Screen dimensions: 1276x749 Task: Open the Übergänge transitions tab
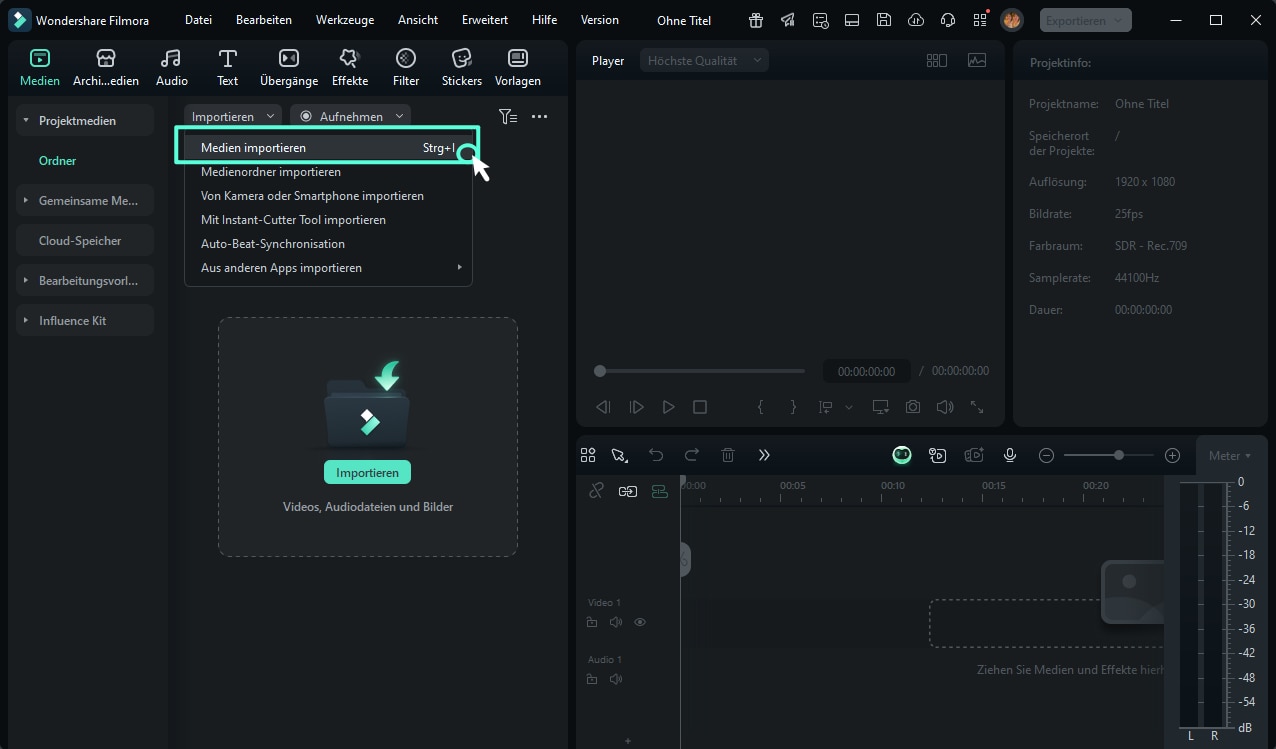pyautogui.click(x=289, y=68)
